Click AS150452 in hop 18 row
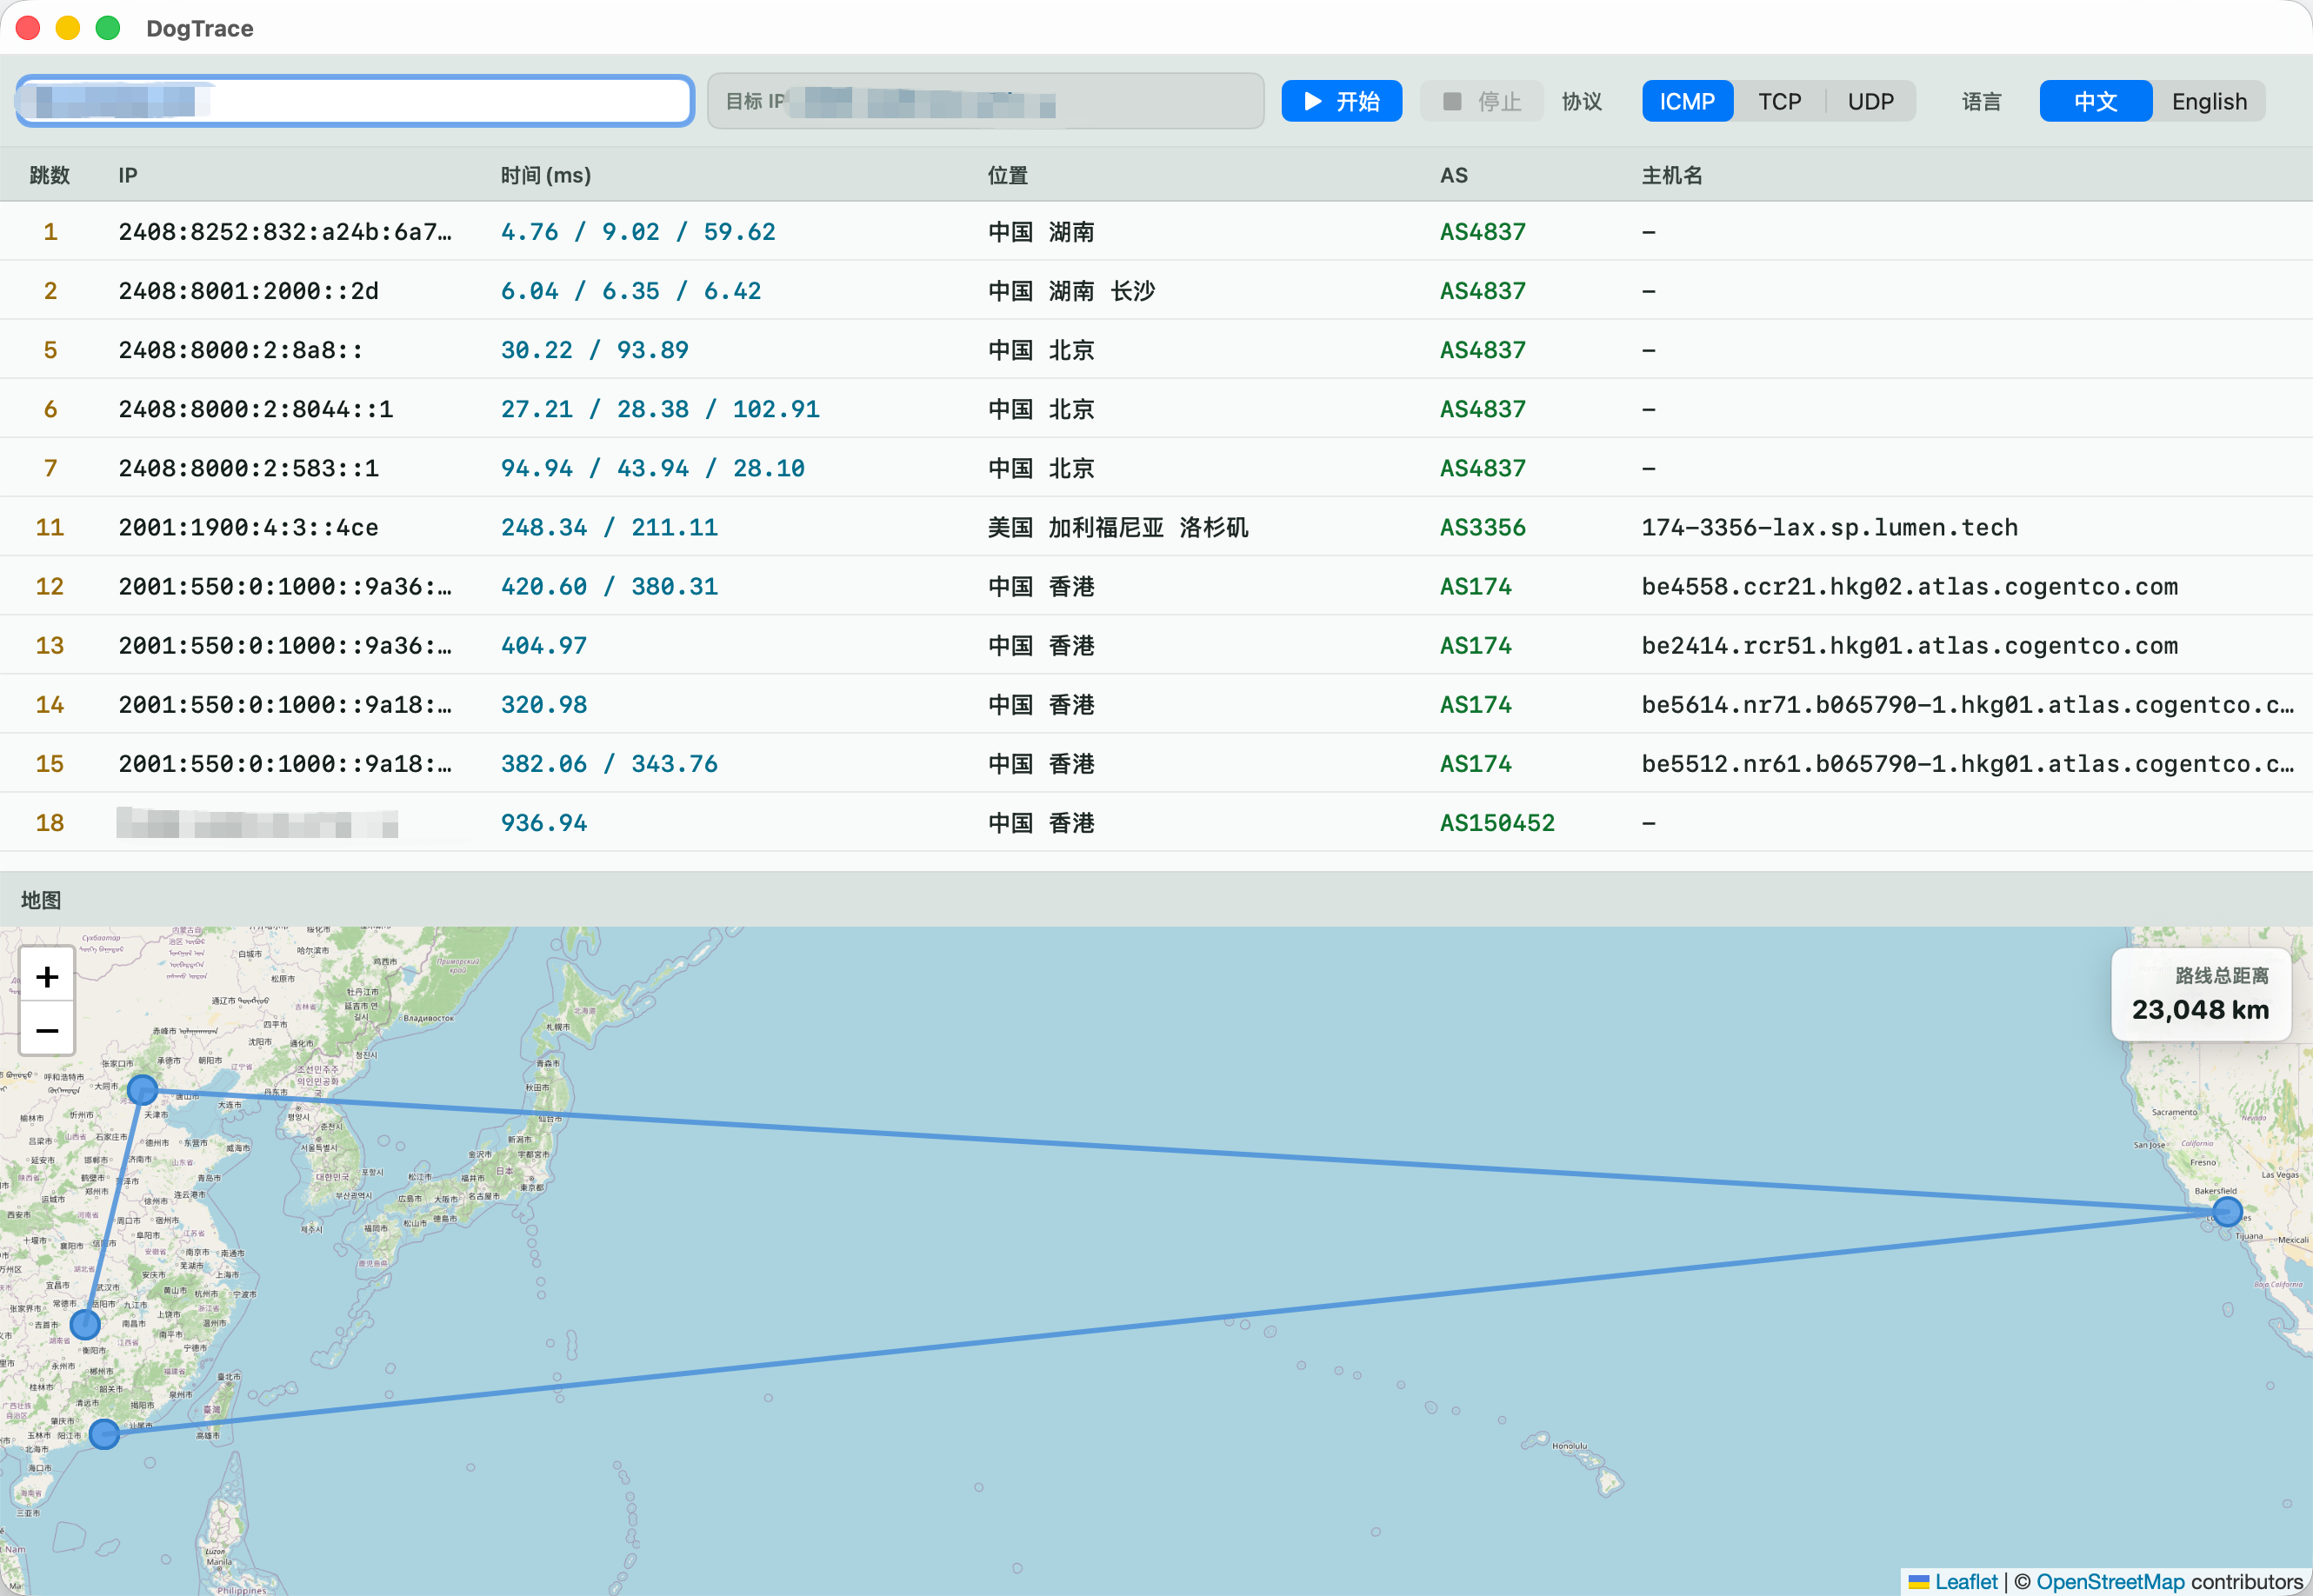Screen dimensions: 2313x1596 pos(1497,823)
